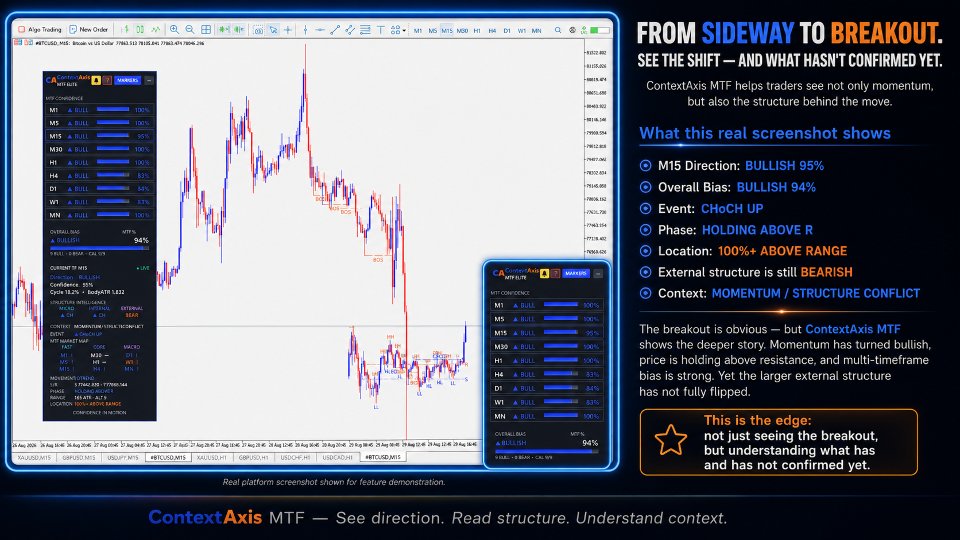
Task: Collapse the left ContextAxis panel with minus
Action: [x=149, y=80]
